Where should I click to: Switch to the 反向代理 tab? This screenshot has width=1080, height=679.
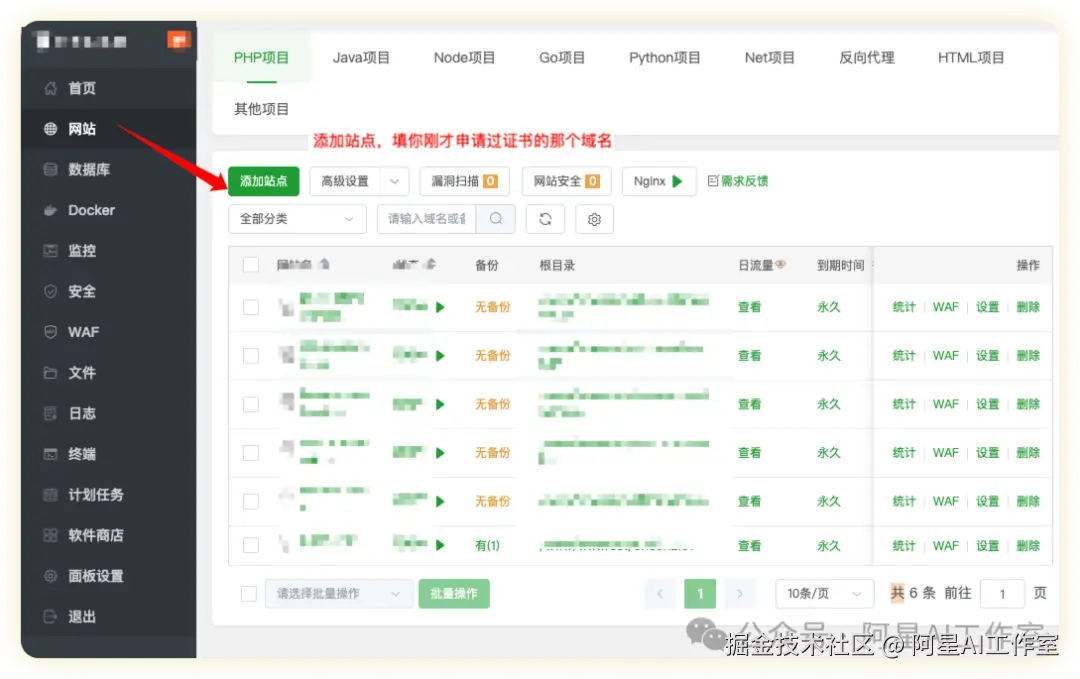point(867,58)
